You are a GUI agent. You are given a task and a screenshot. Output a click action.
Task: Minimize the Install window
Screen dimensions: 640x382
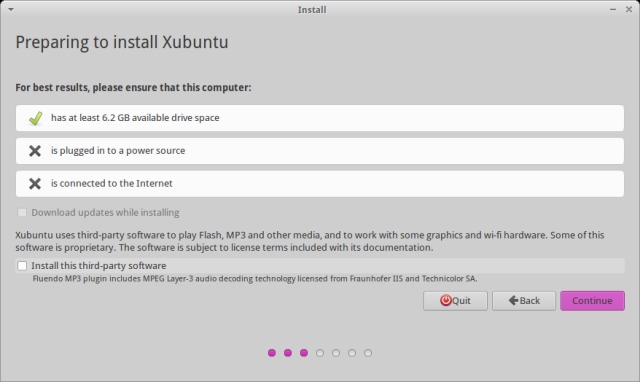(613, 9)
